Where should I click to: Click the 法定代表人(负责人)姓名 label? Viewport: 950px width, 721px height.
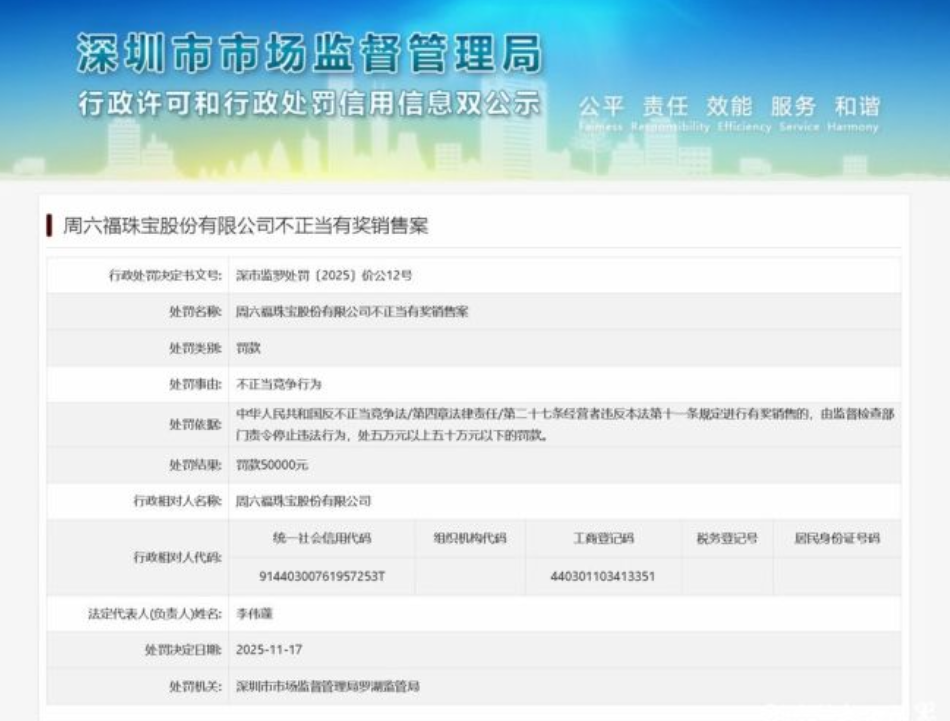(x=155, y=614)
